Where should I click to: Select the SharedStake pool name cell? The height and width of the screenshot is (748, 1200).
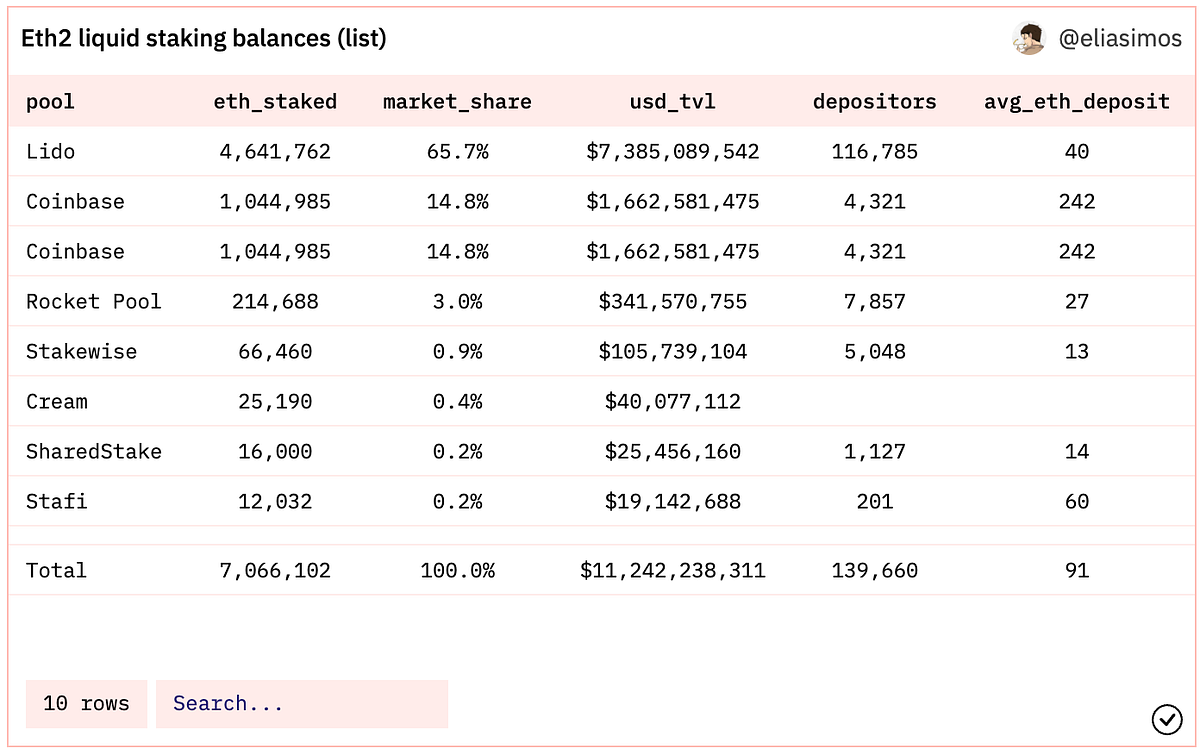[x=94, y=452]
